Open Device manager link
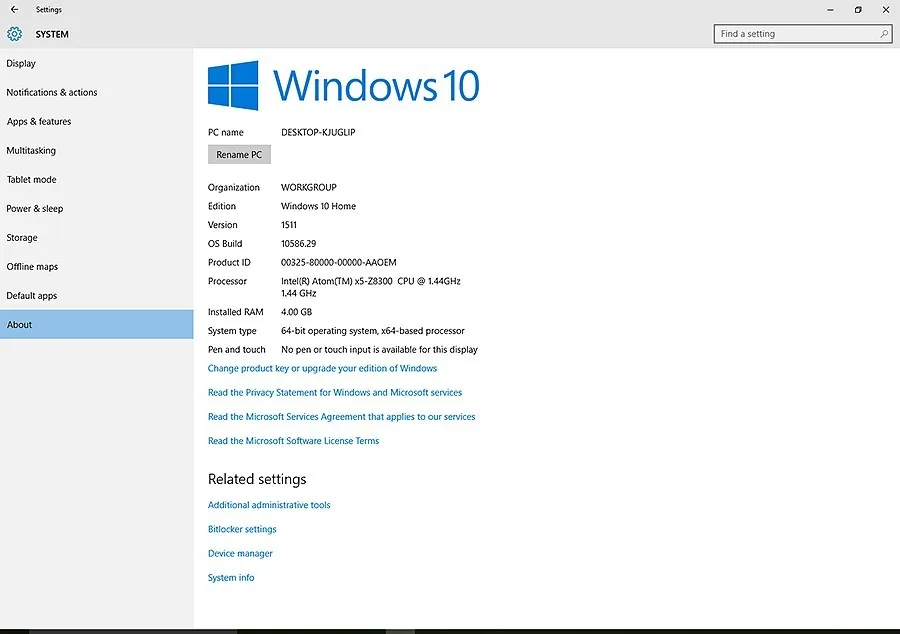Screen dimensions: 900x634 [240, 553]
